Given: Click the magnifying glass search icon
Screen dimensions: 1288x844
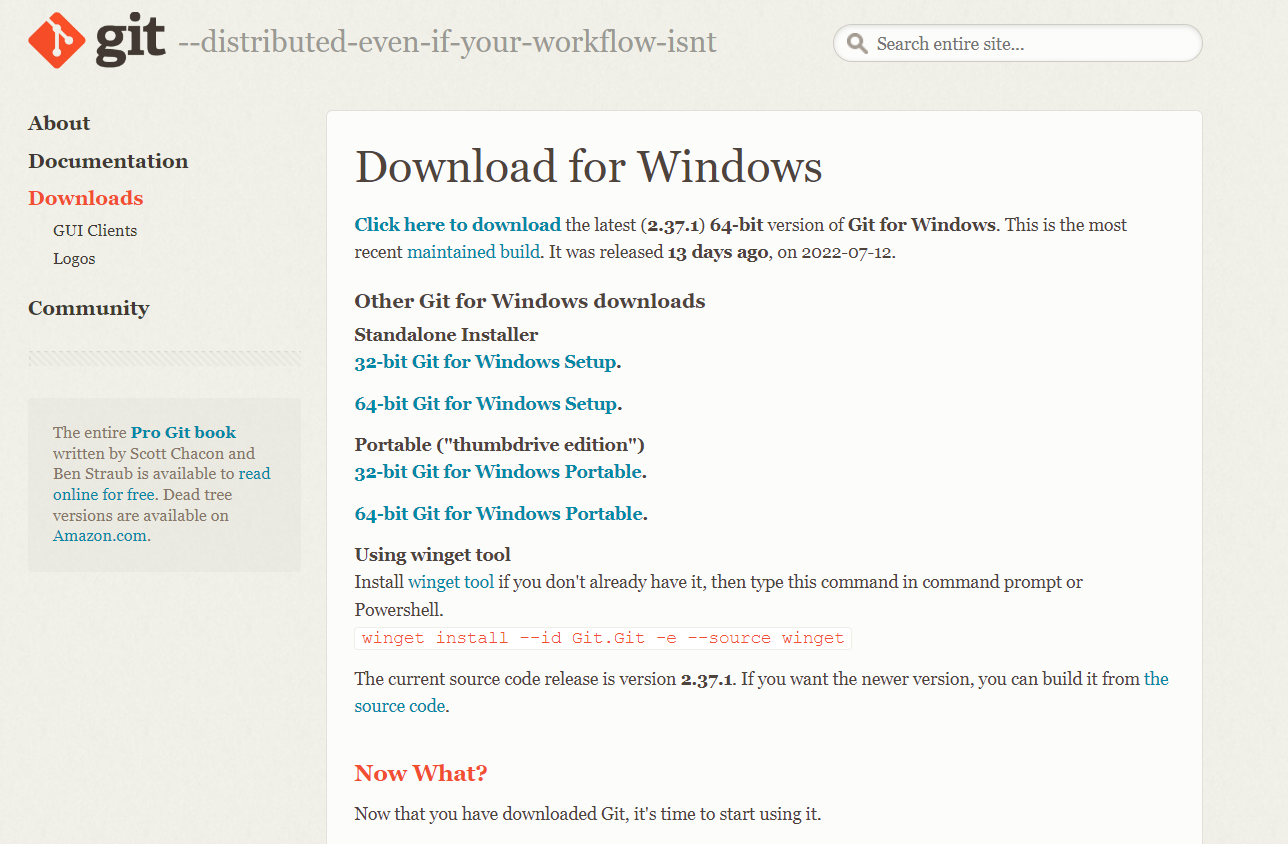Looking at the screenshot, I should [x=857, y=43].
